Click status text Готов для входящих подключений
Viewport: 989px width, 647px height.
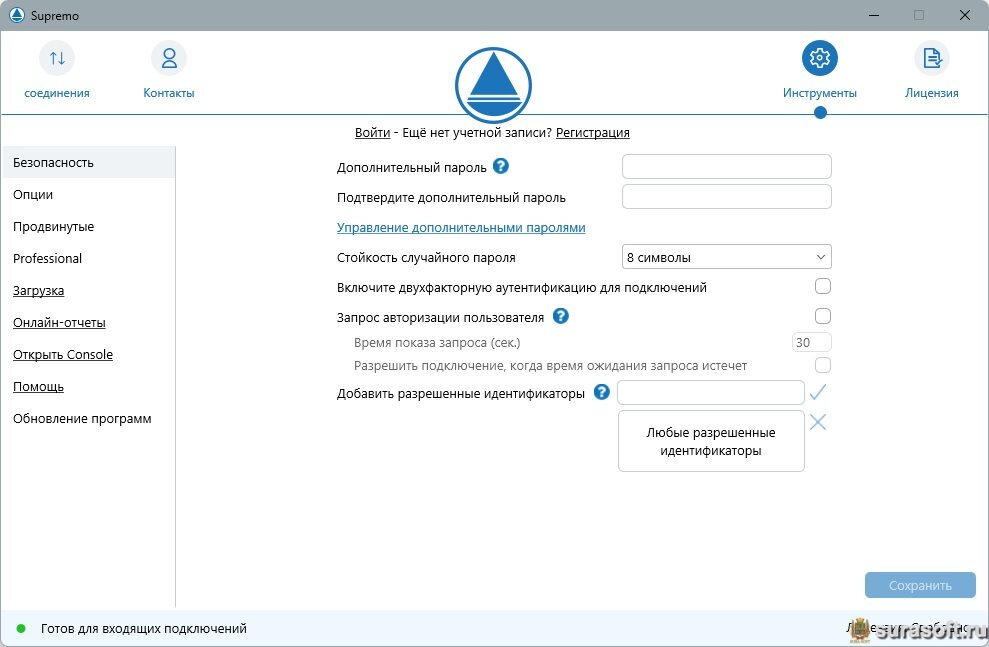(x=144, y=629)
